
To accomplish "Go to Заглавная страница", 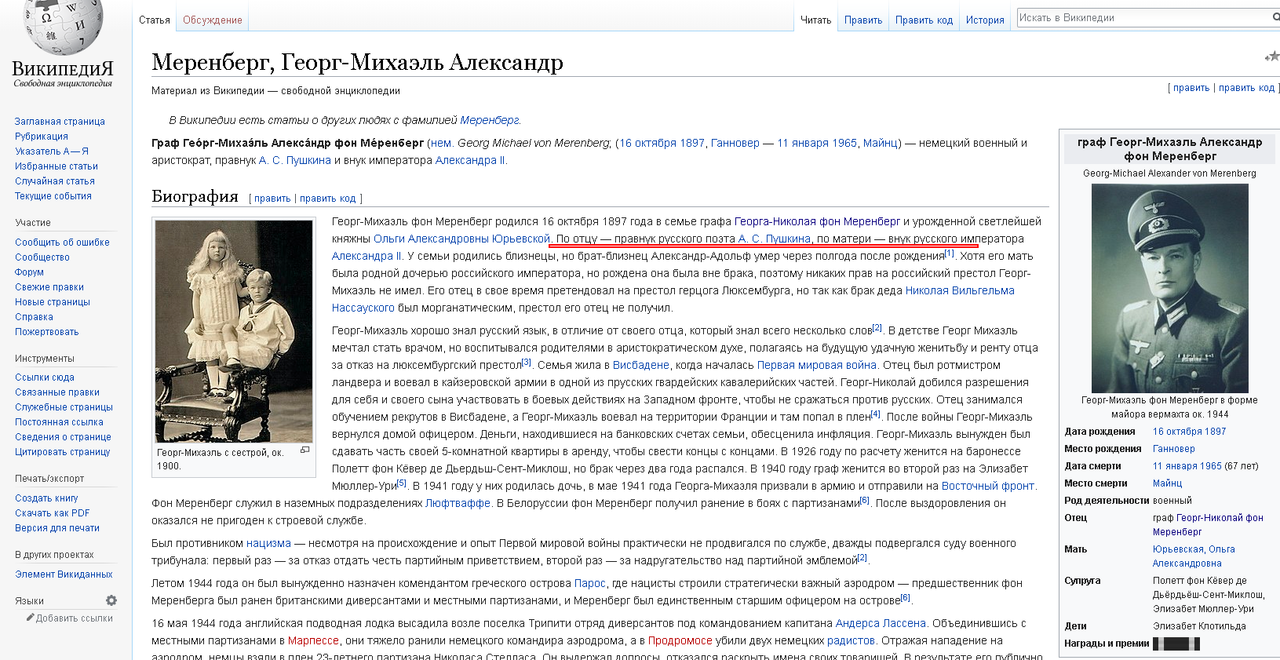I will [60, 121].
